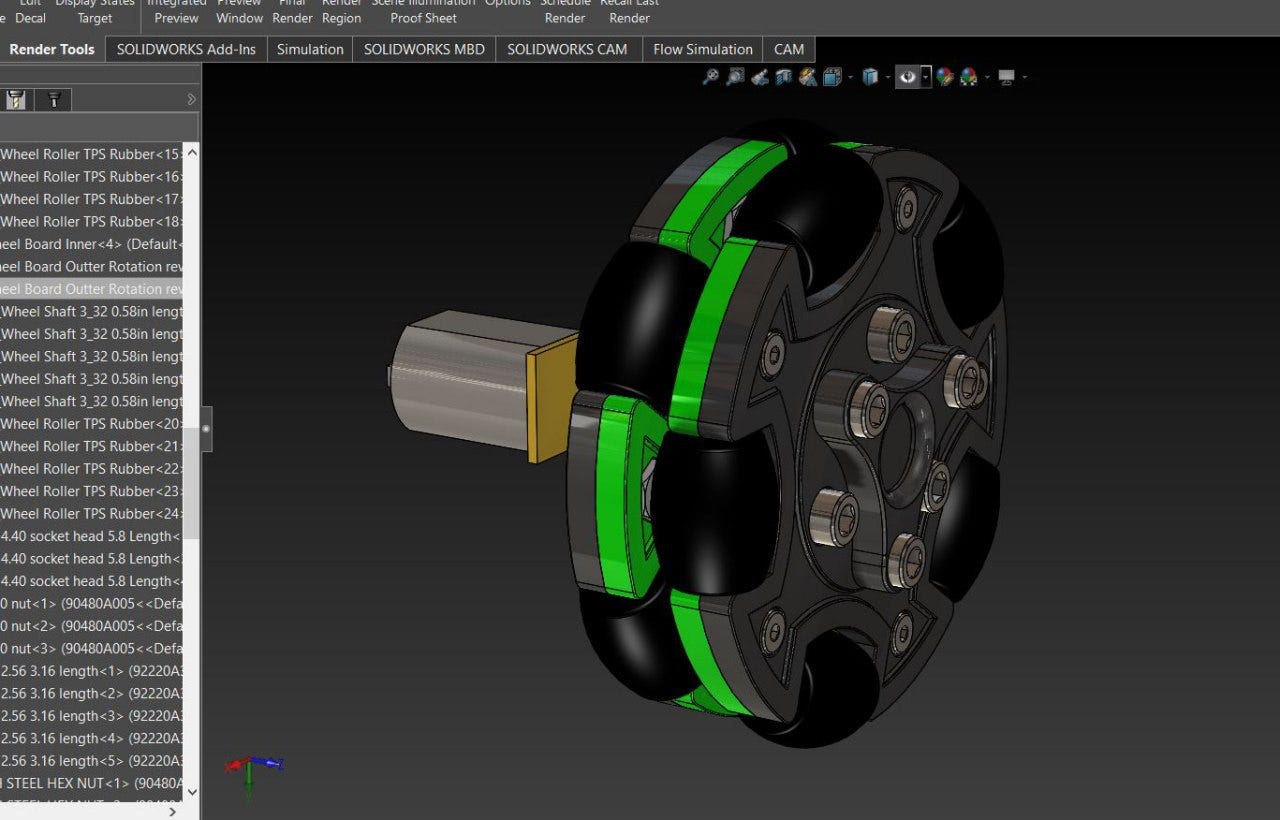1280x820 pixels.
Task: Click the Schedule Render button
Action: [565, 10]
